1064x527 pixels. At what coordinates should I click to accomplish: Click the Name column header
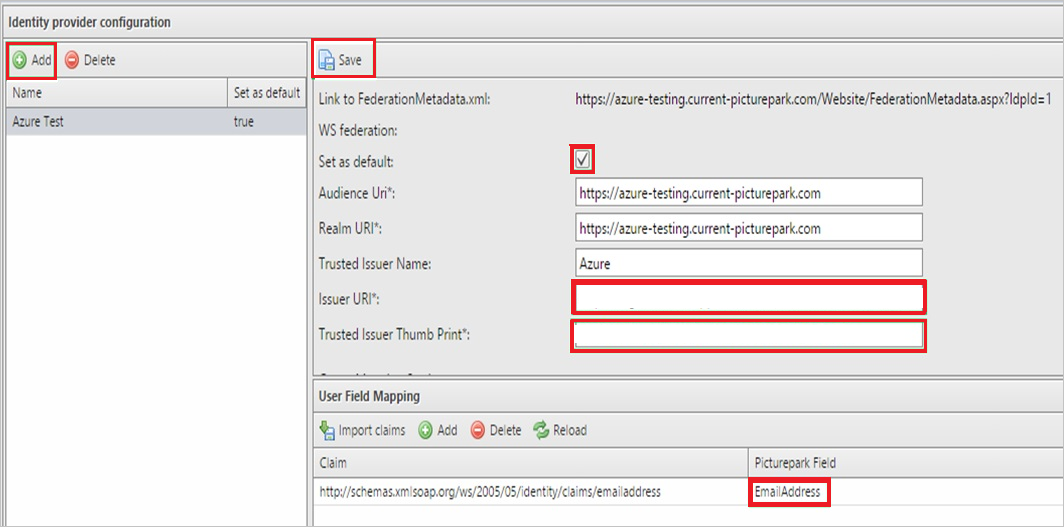tap(116, 94)
